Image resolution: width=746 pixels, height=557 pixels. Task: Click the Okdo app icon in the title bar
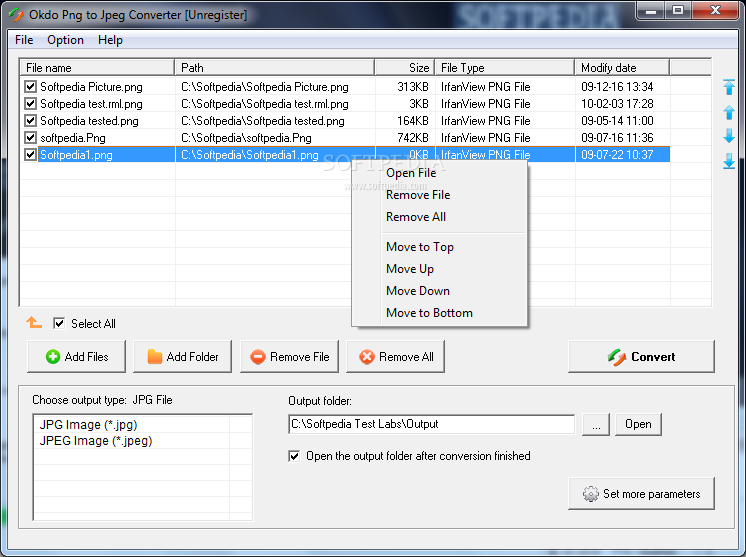pyautogui.click(x=16, y=14)
